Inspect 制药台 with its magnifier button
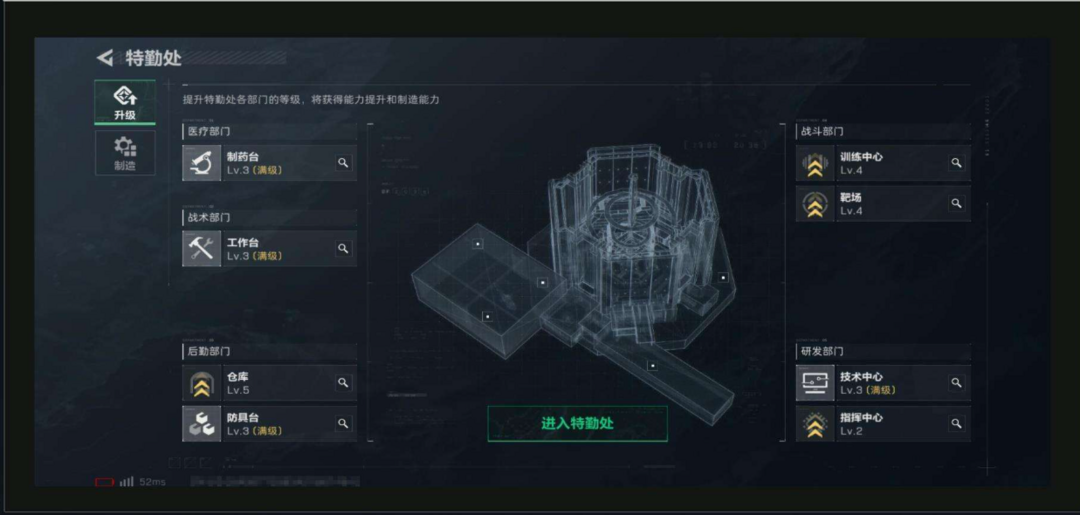 (343, 163)
